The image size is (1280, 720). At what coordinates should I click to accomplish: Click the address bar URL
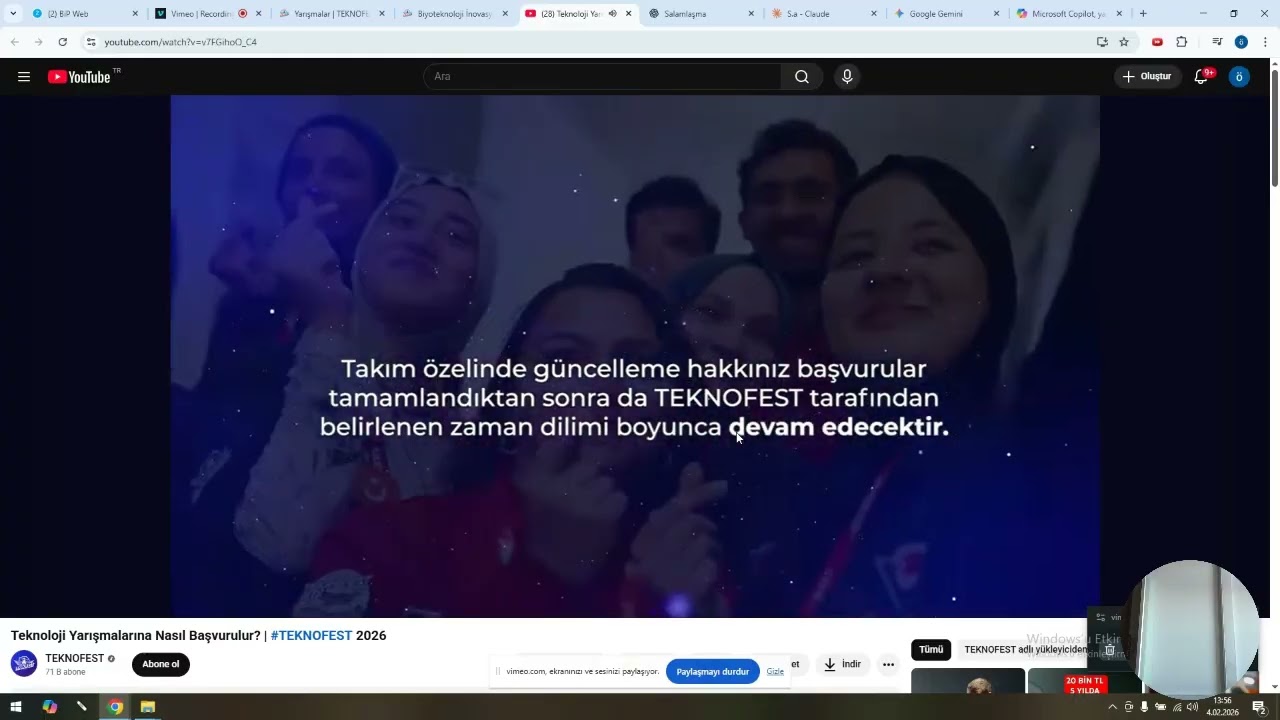coord(181,42)
